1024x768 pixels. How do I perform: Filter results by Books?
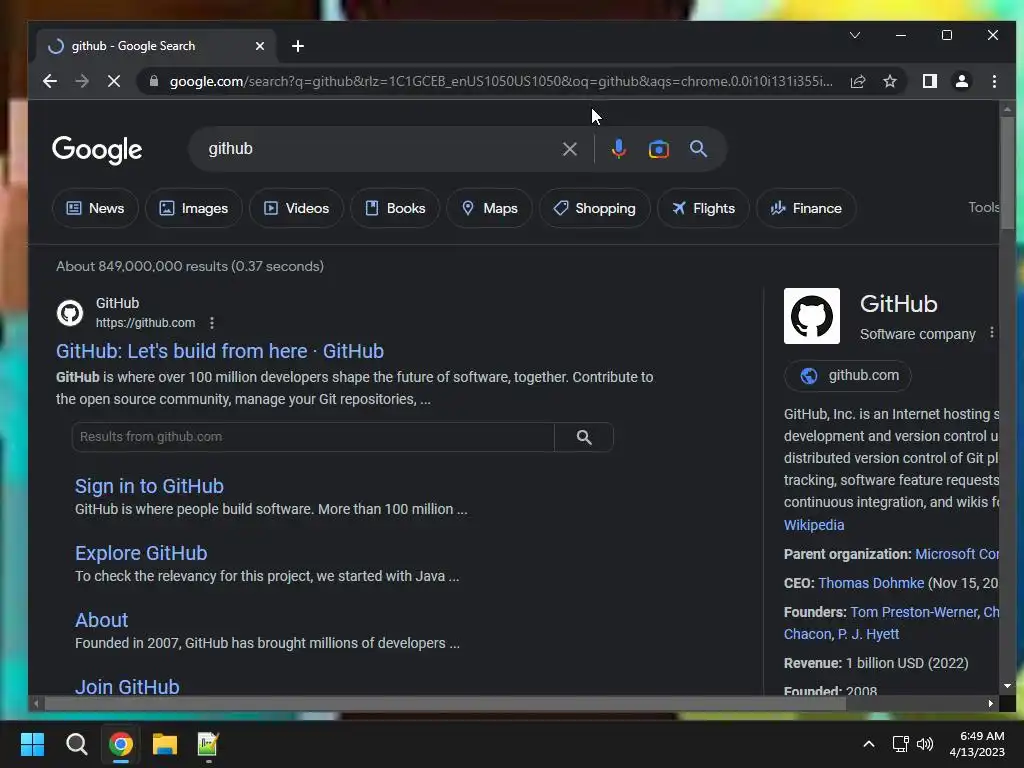pyautogui.click(x=395, y=208)
